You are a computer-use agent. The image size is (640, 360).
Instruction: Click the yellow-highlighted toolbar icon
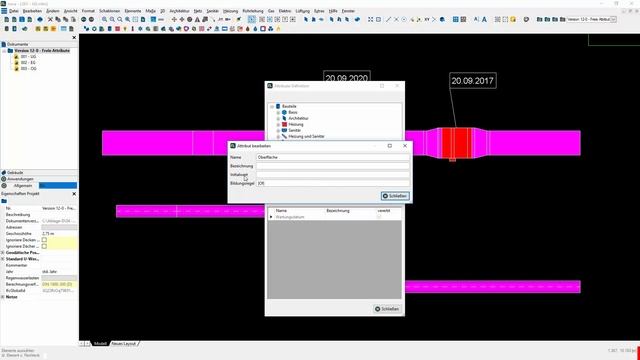pyautogui.click(x=513, y=19)
